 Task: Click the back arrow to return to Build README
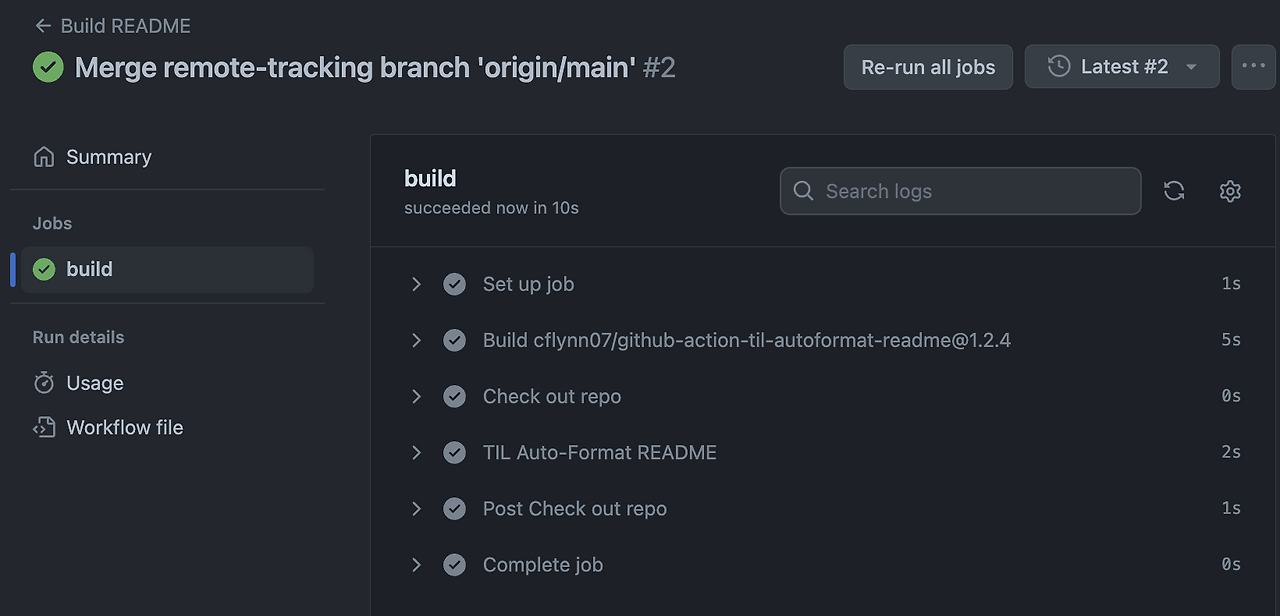[42, 25]
